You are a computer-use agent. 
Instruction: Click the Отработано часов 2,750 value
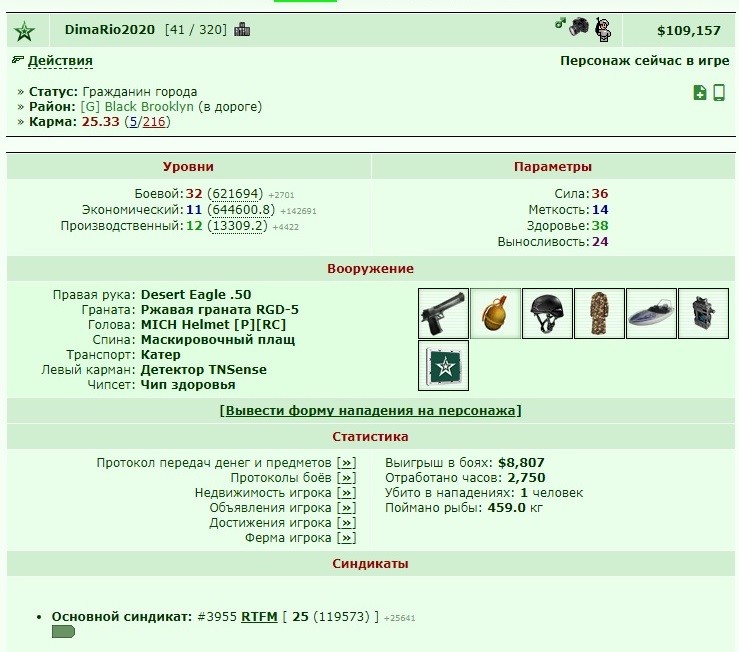click(526, 478)
